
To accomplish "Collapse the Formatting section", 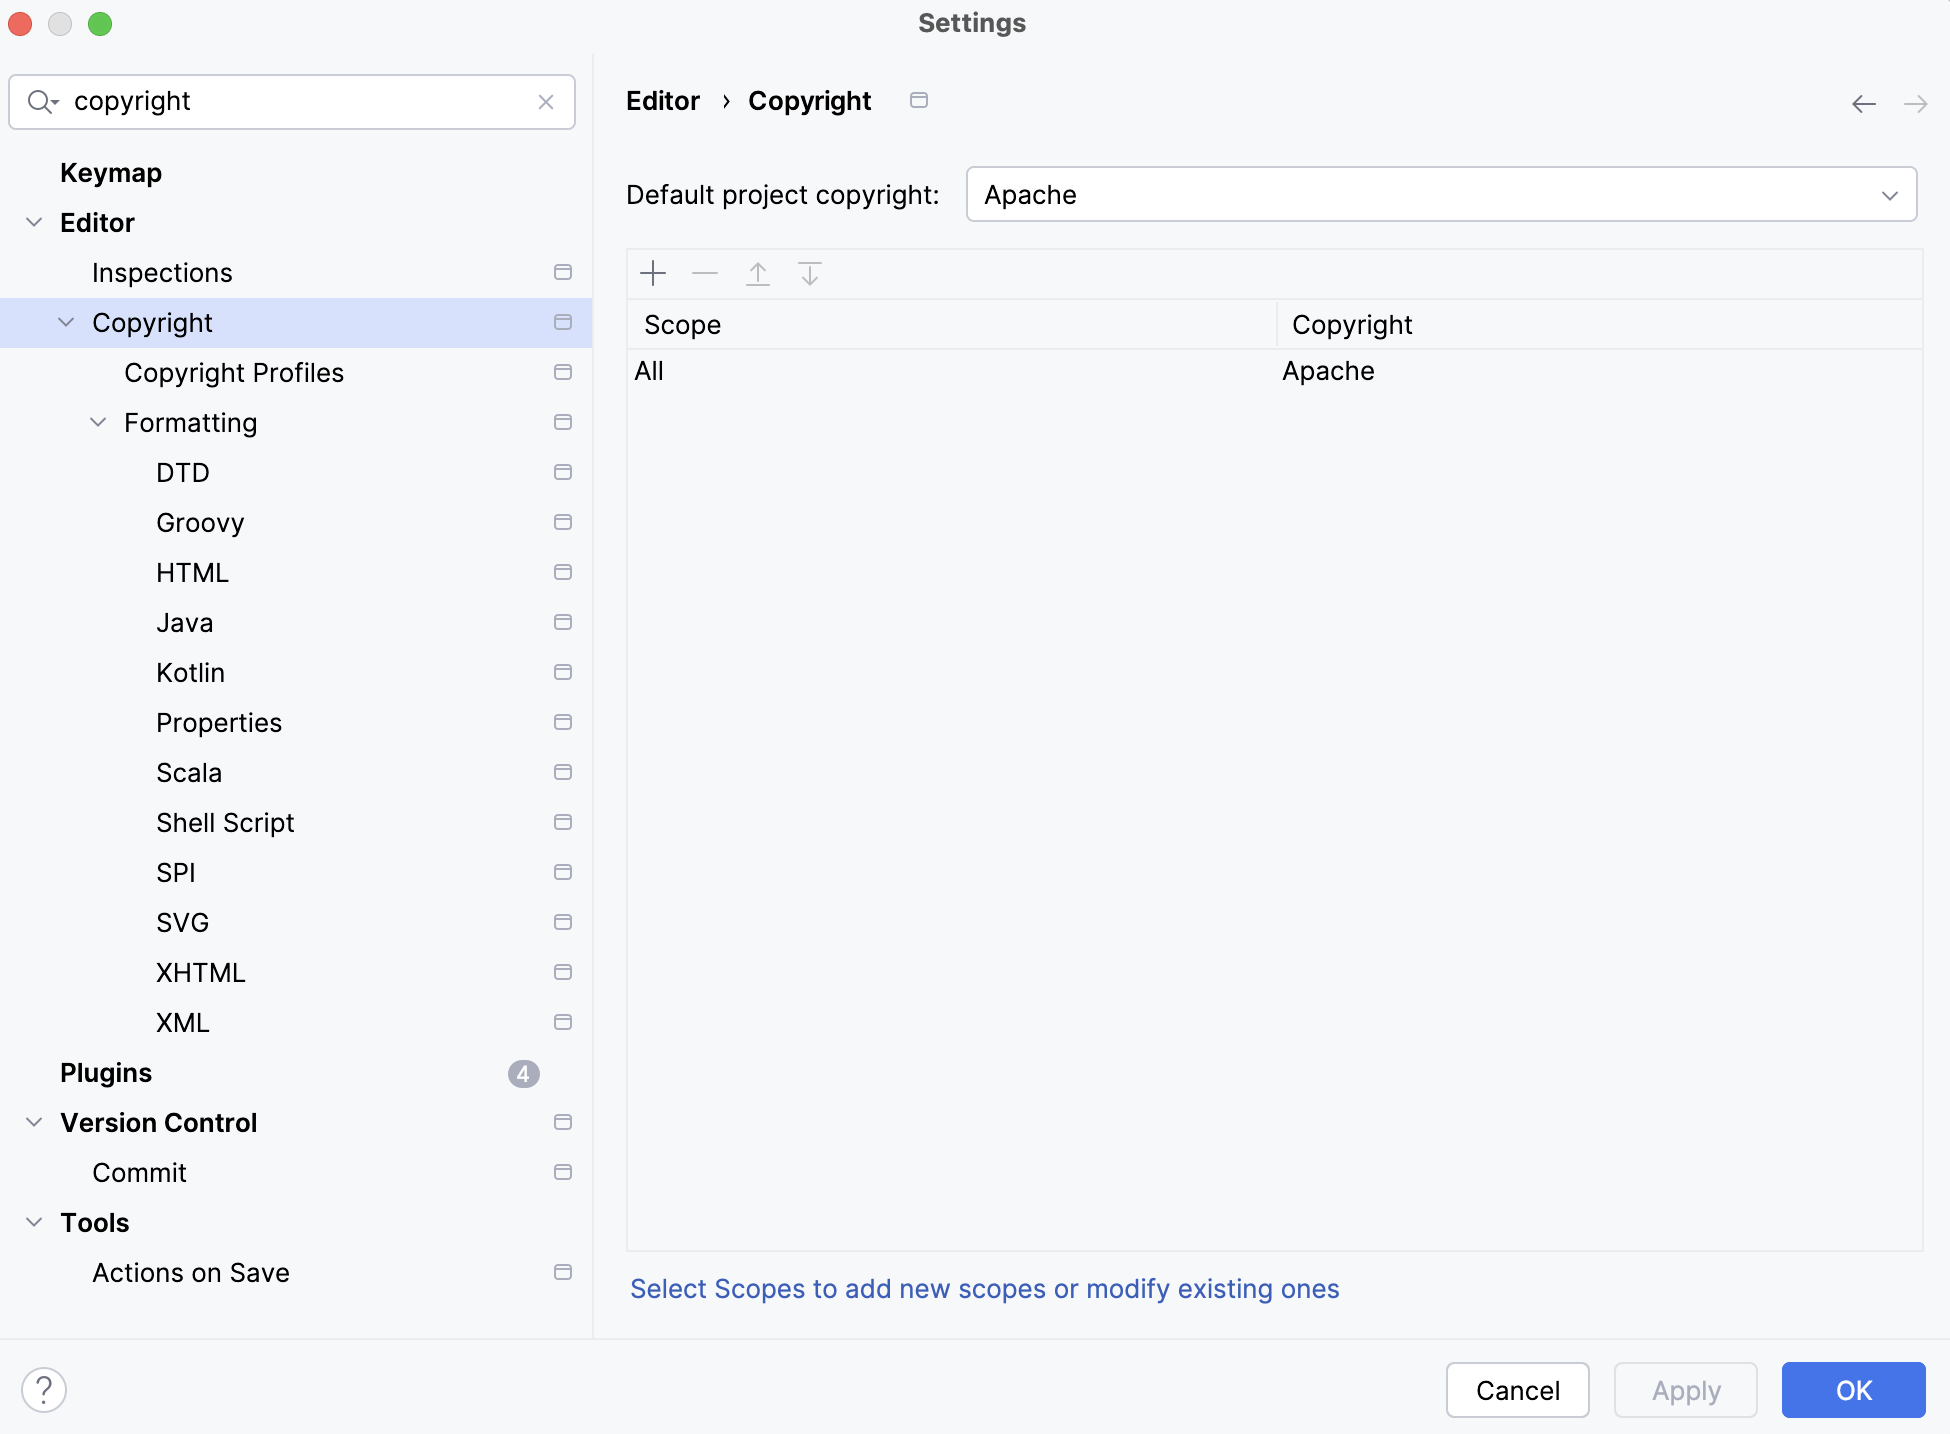I will [x=98, y=422].
